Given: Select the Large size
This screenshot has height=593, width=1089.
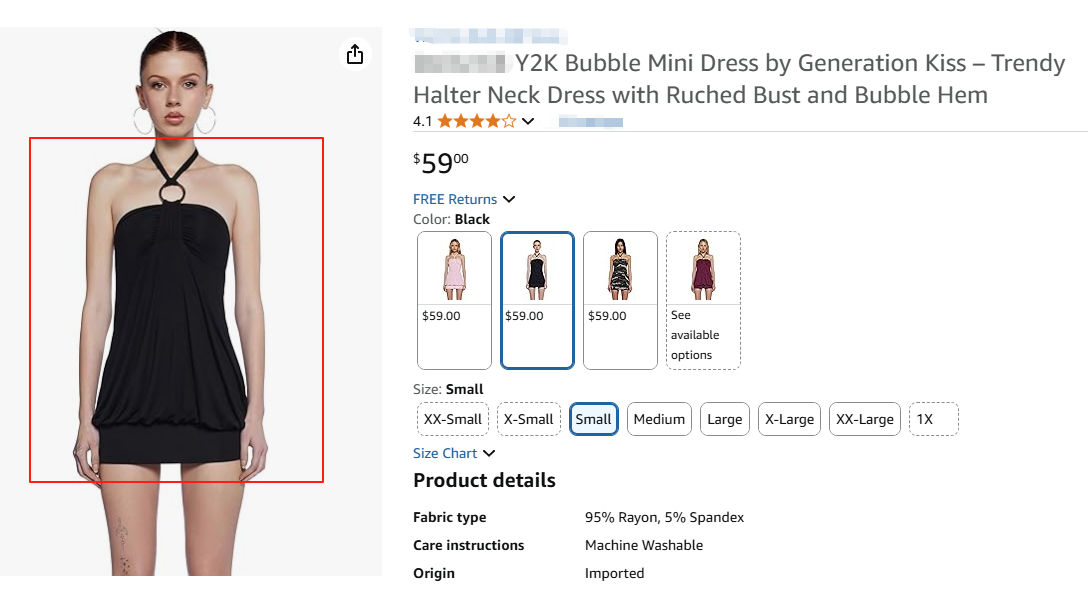Looking at the screenshot, I should pyautogui.click(x=724, y=419).
